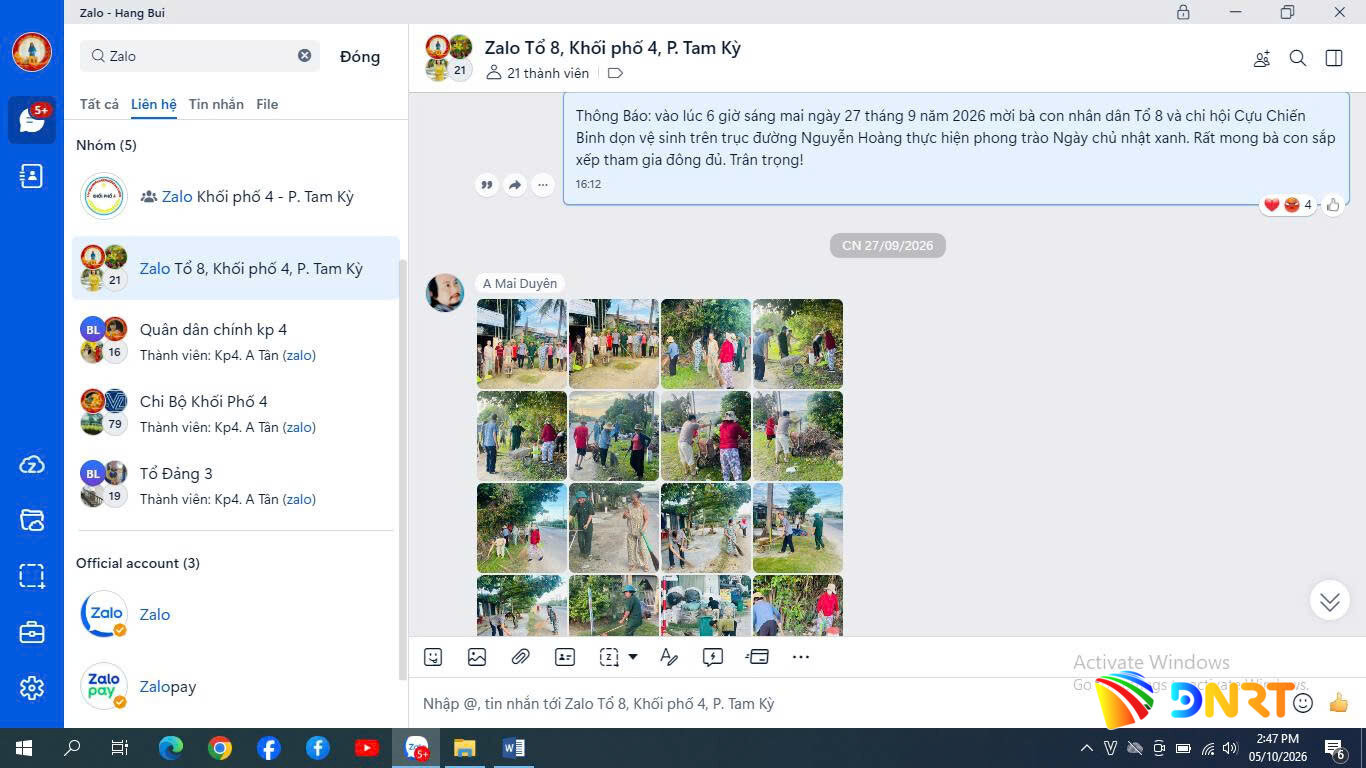The width and height of the screenshot is (1366, 768).
Task: Send a contact card via toolbar icon
Action: (565, 657)
